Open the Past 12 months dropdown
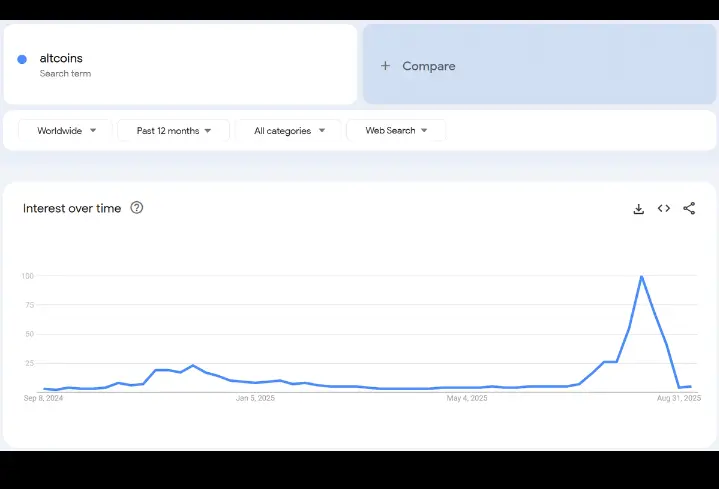The image size is (719, 489). [x=173, y=131]
